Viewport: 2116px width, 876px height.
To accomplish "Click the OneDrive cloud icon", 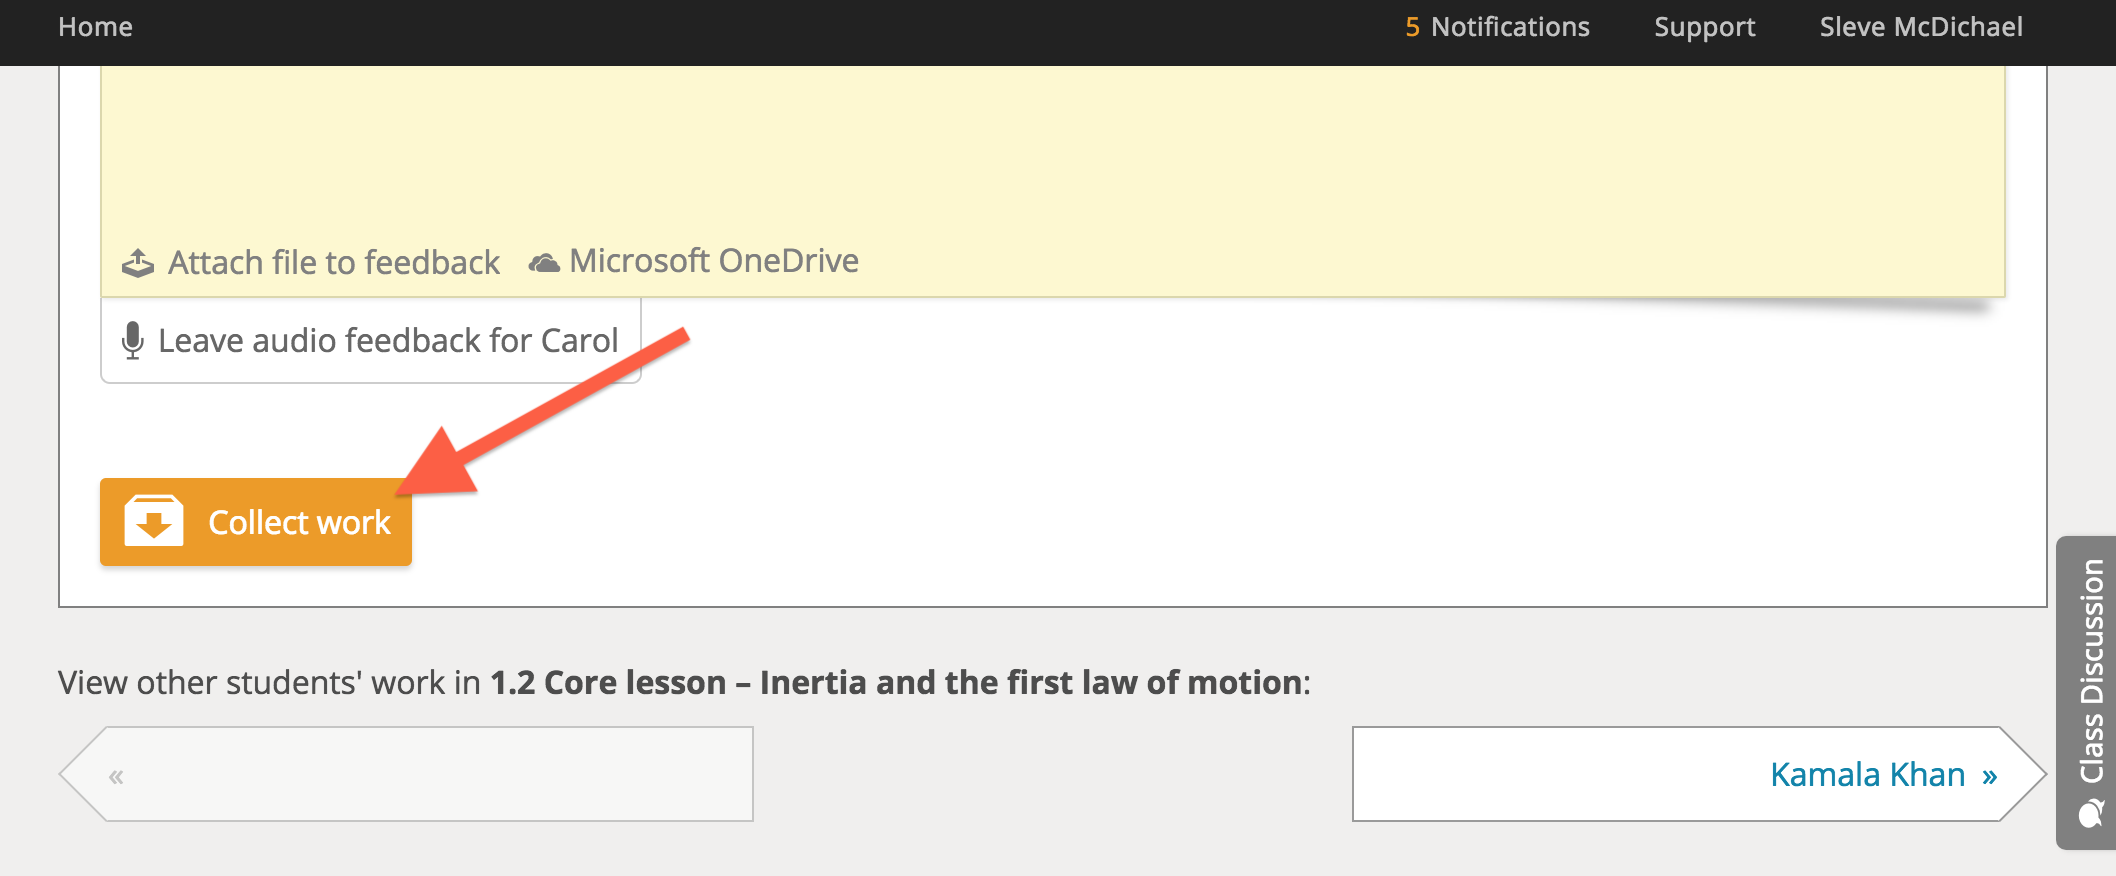I will (x=544, y=263).
